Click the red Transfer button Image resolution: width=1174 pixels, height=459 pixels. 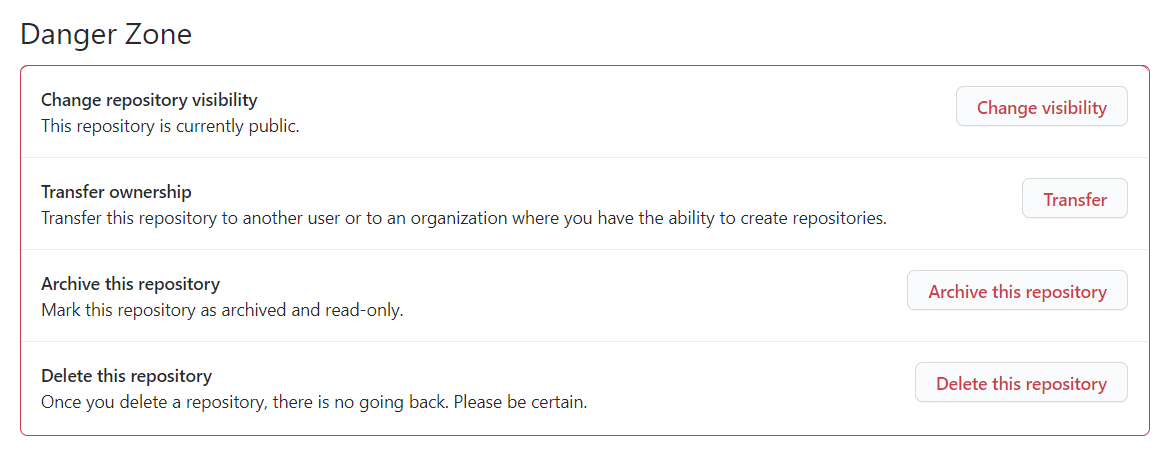1074,199
